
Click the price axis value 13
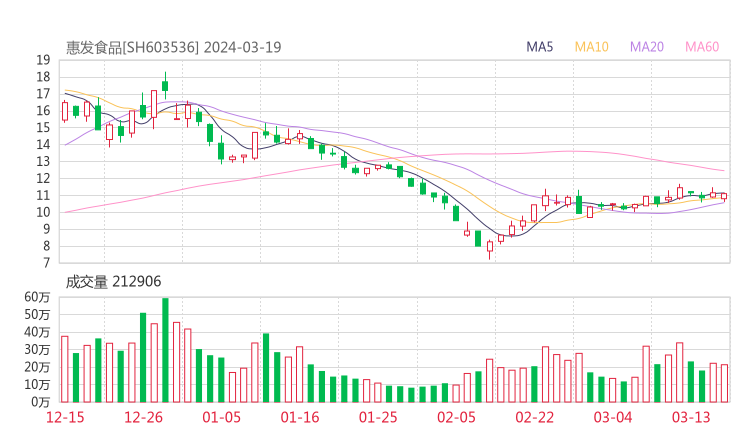[x=43, y=161]
